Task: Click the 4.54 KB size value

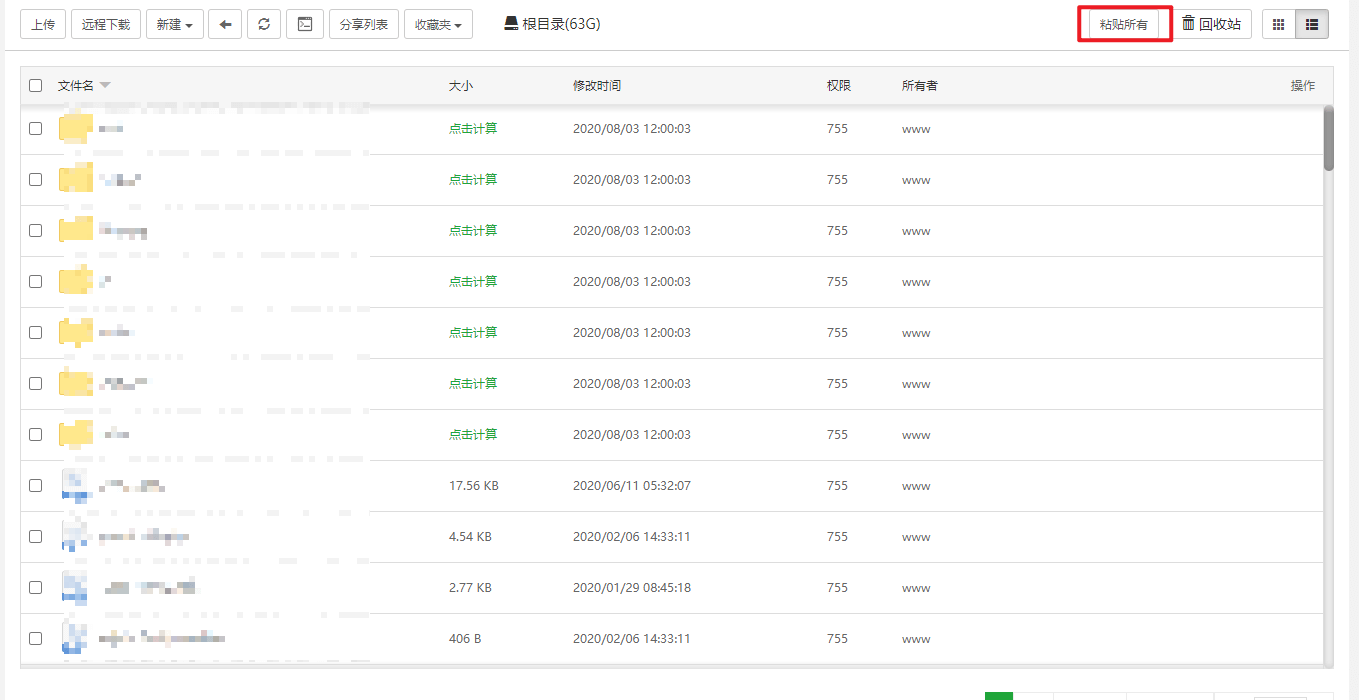Action: pyautogui.click(x=470, y=537)
